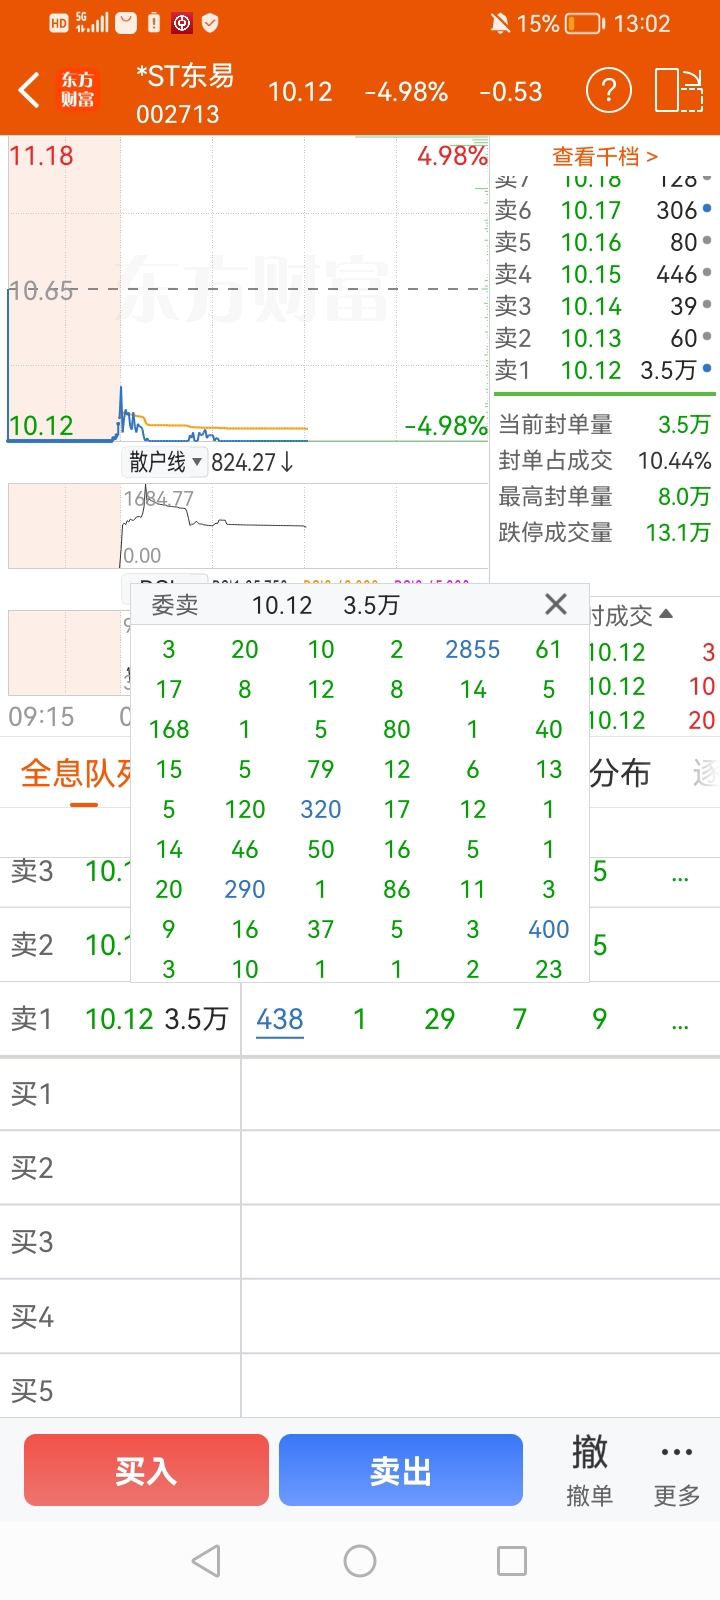
Task: Tap the 散户线 indicator sub-chart
Action: [248, 526]
